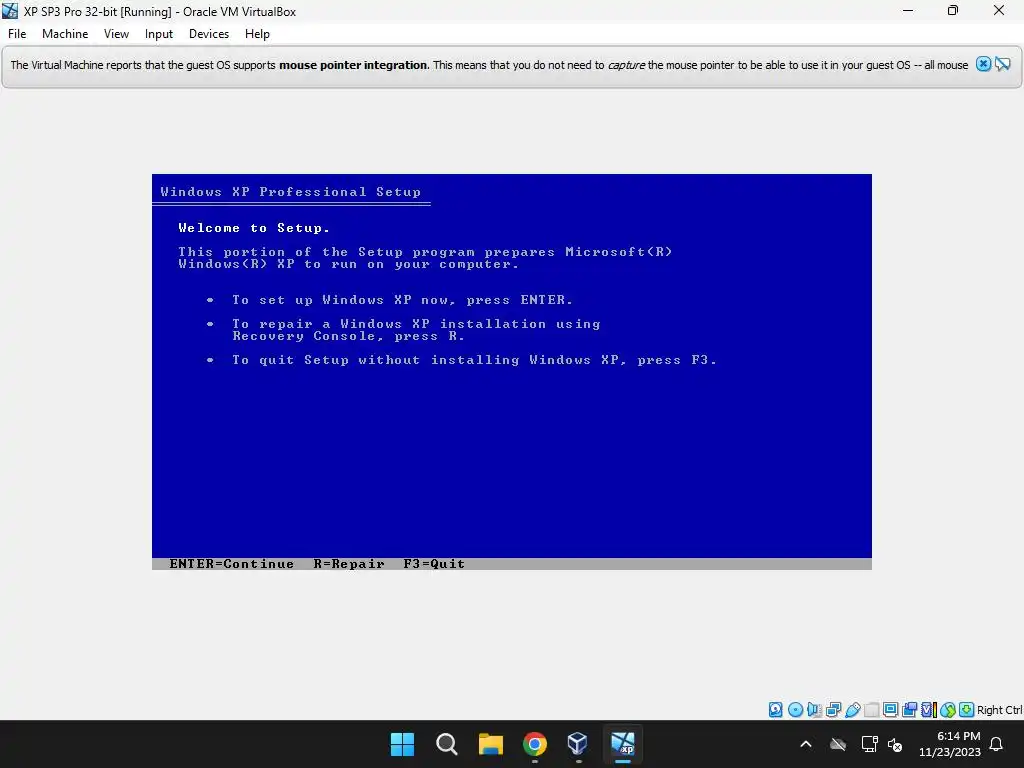This screenshot has width=1024, height=768.
Task: Click the greyed shared folders status icon
Action: 871,709
